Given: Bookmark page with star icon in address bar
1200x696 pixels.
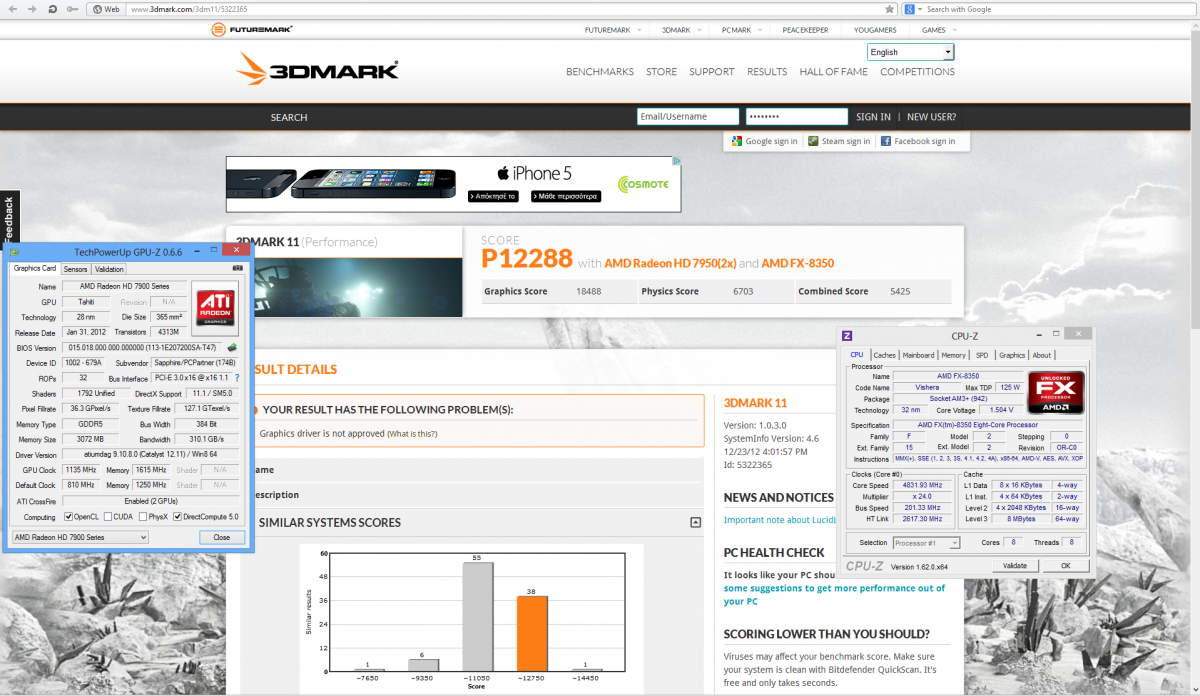Looking at the screenshot, I should (890, 9).
